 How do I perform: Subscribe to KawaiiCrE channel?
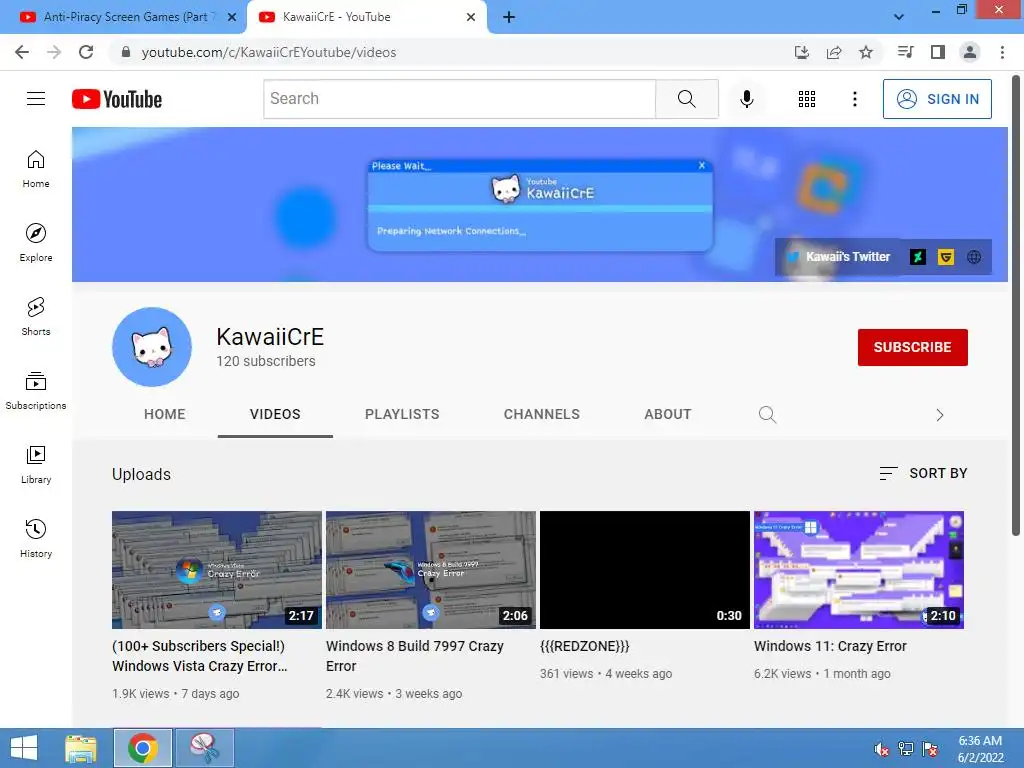click(912, 347)
